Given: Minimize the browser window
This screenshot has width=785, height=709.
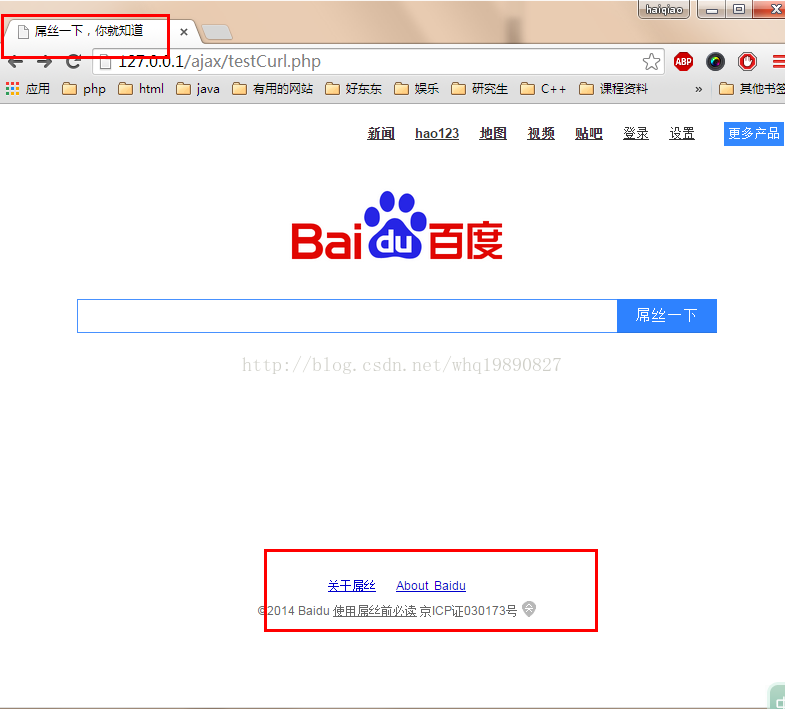Looking at the screenshot, I should 711,10.
